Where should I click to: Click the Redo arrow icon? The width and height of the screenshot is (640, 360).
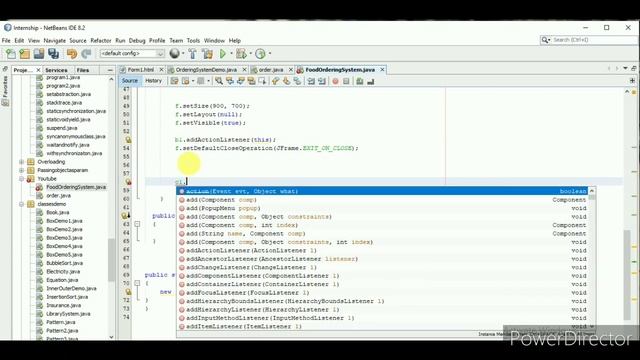point(86,53)
